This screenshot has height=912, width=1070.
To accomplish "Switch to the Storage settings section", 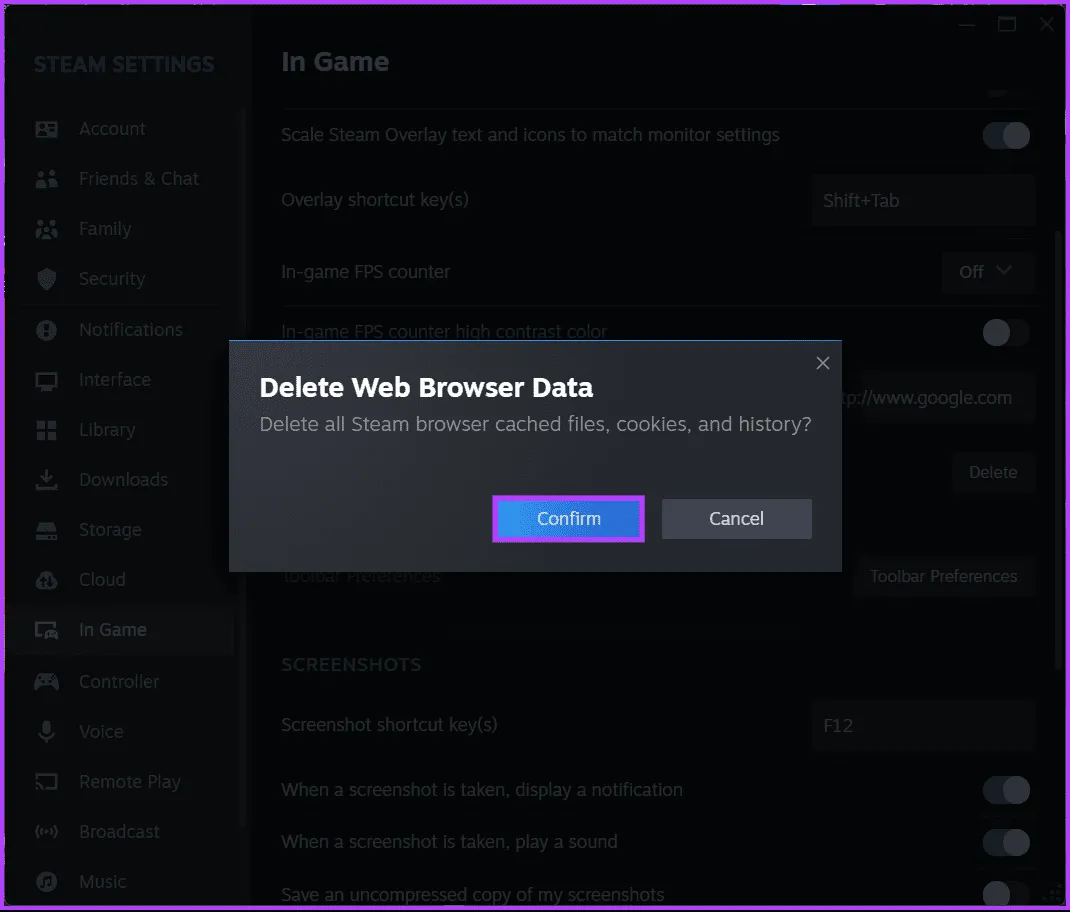I will pyautogui.click(x=109, y=530).
